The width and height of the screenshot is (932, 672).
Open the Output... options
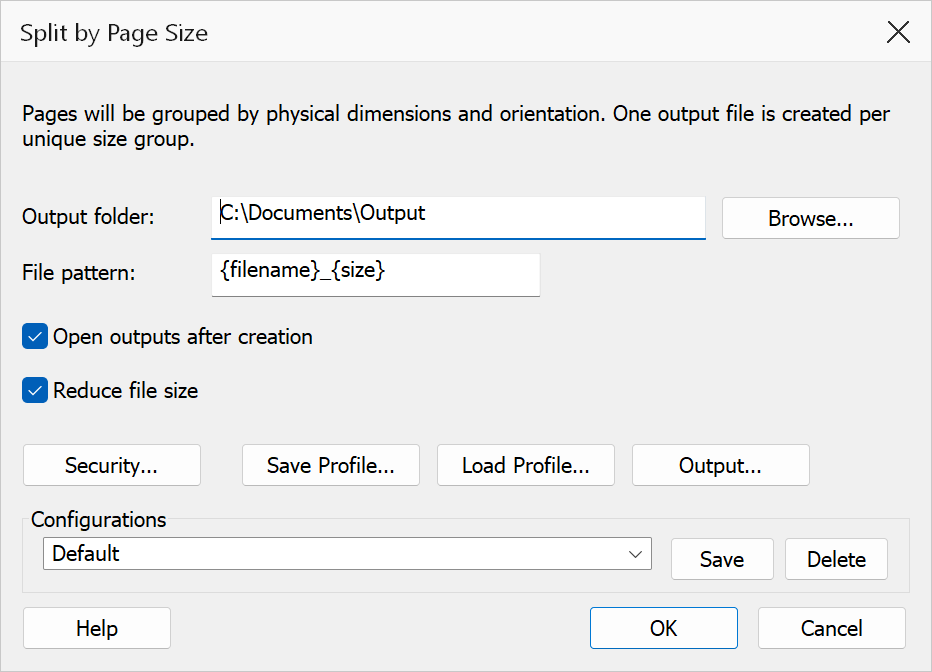[x=720, y=465]
